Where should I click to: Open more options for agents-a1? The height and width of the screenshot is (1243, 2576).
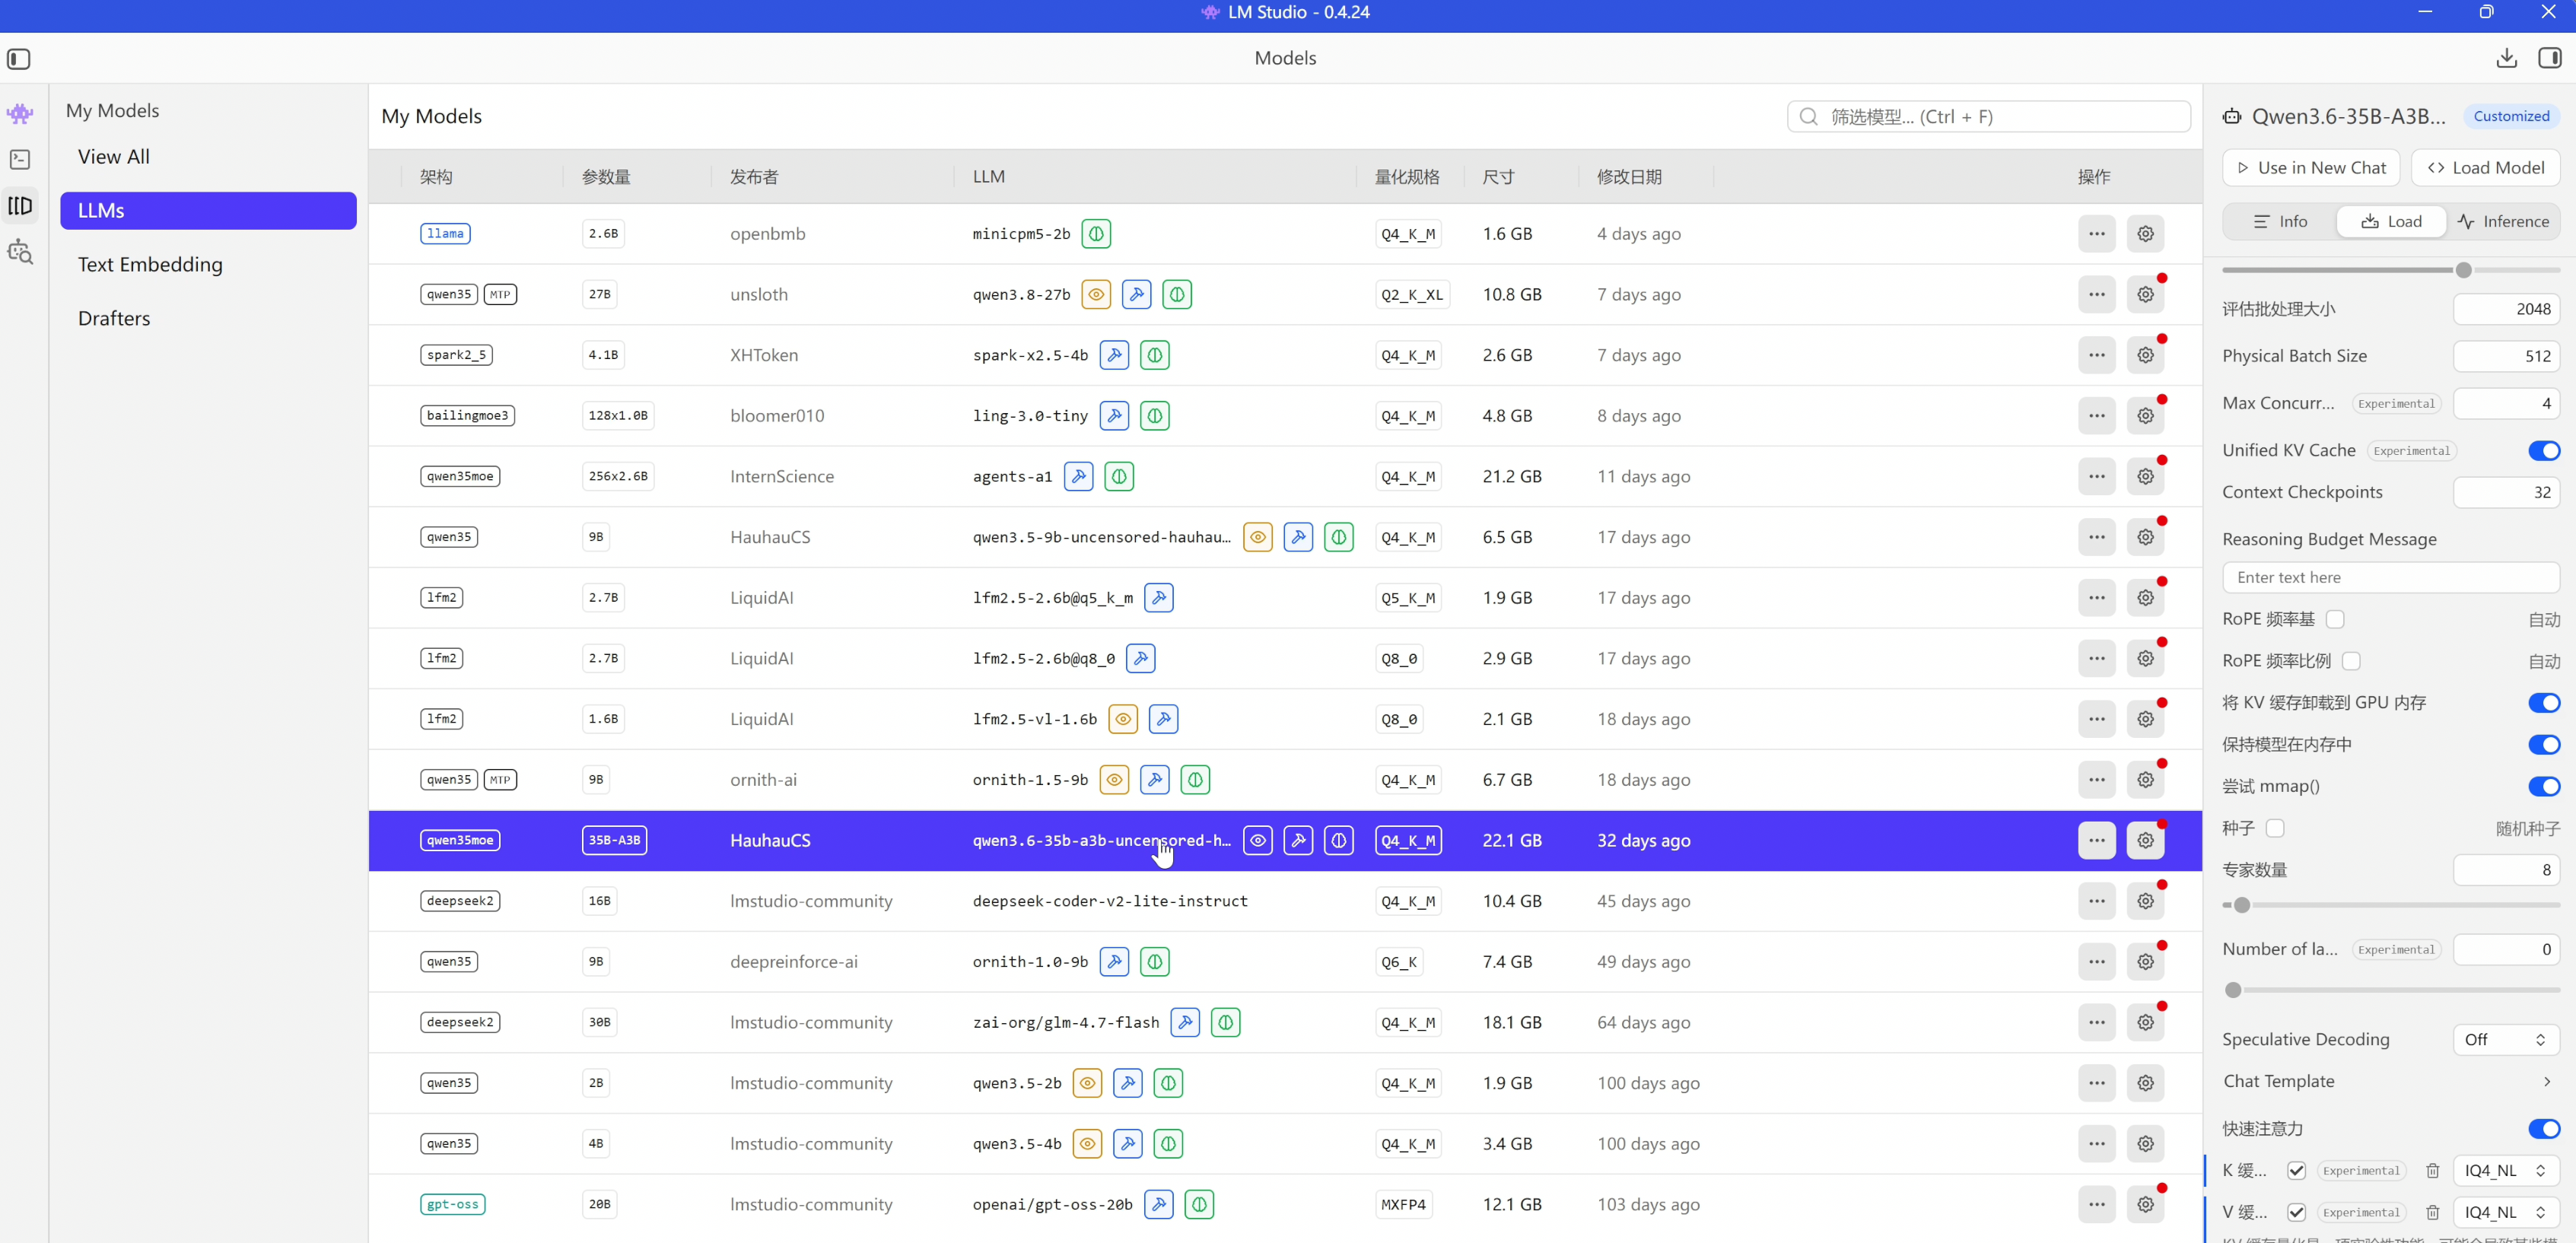2096,476
